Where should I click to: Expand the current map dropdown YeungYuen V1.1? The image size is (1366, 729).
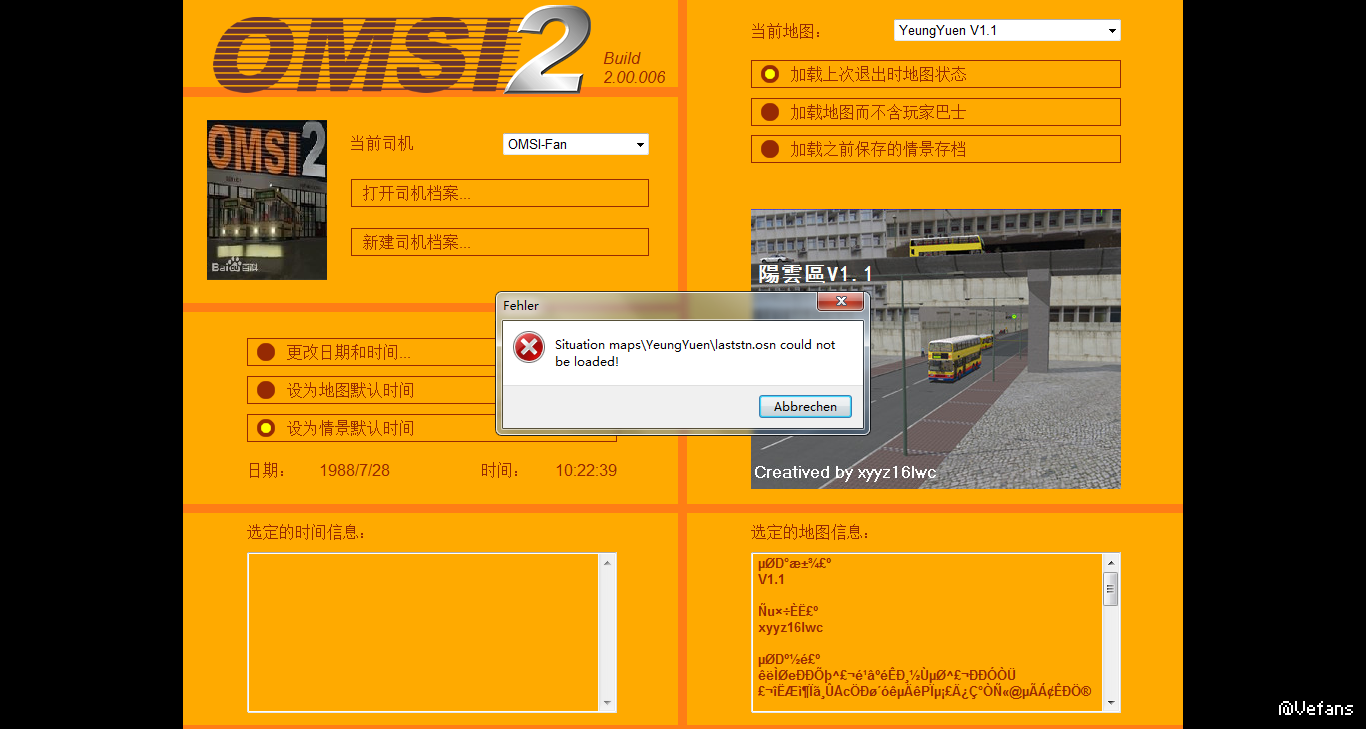click(x=1007, y=31)
